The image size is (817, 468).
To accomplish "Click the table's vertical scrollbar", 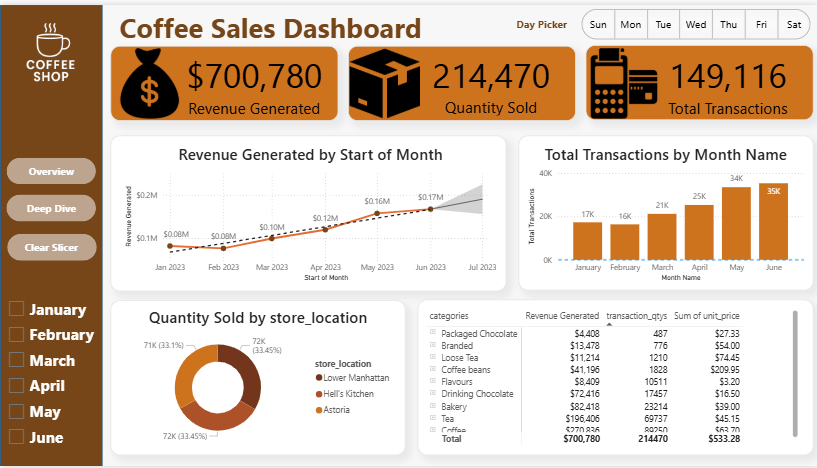I will coord(795,370).
